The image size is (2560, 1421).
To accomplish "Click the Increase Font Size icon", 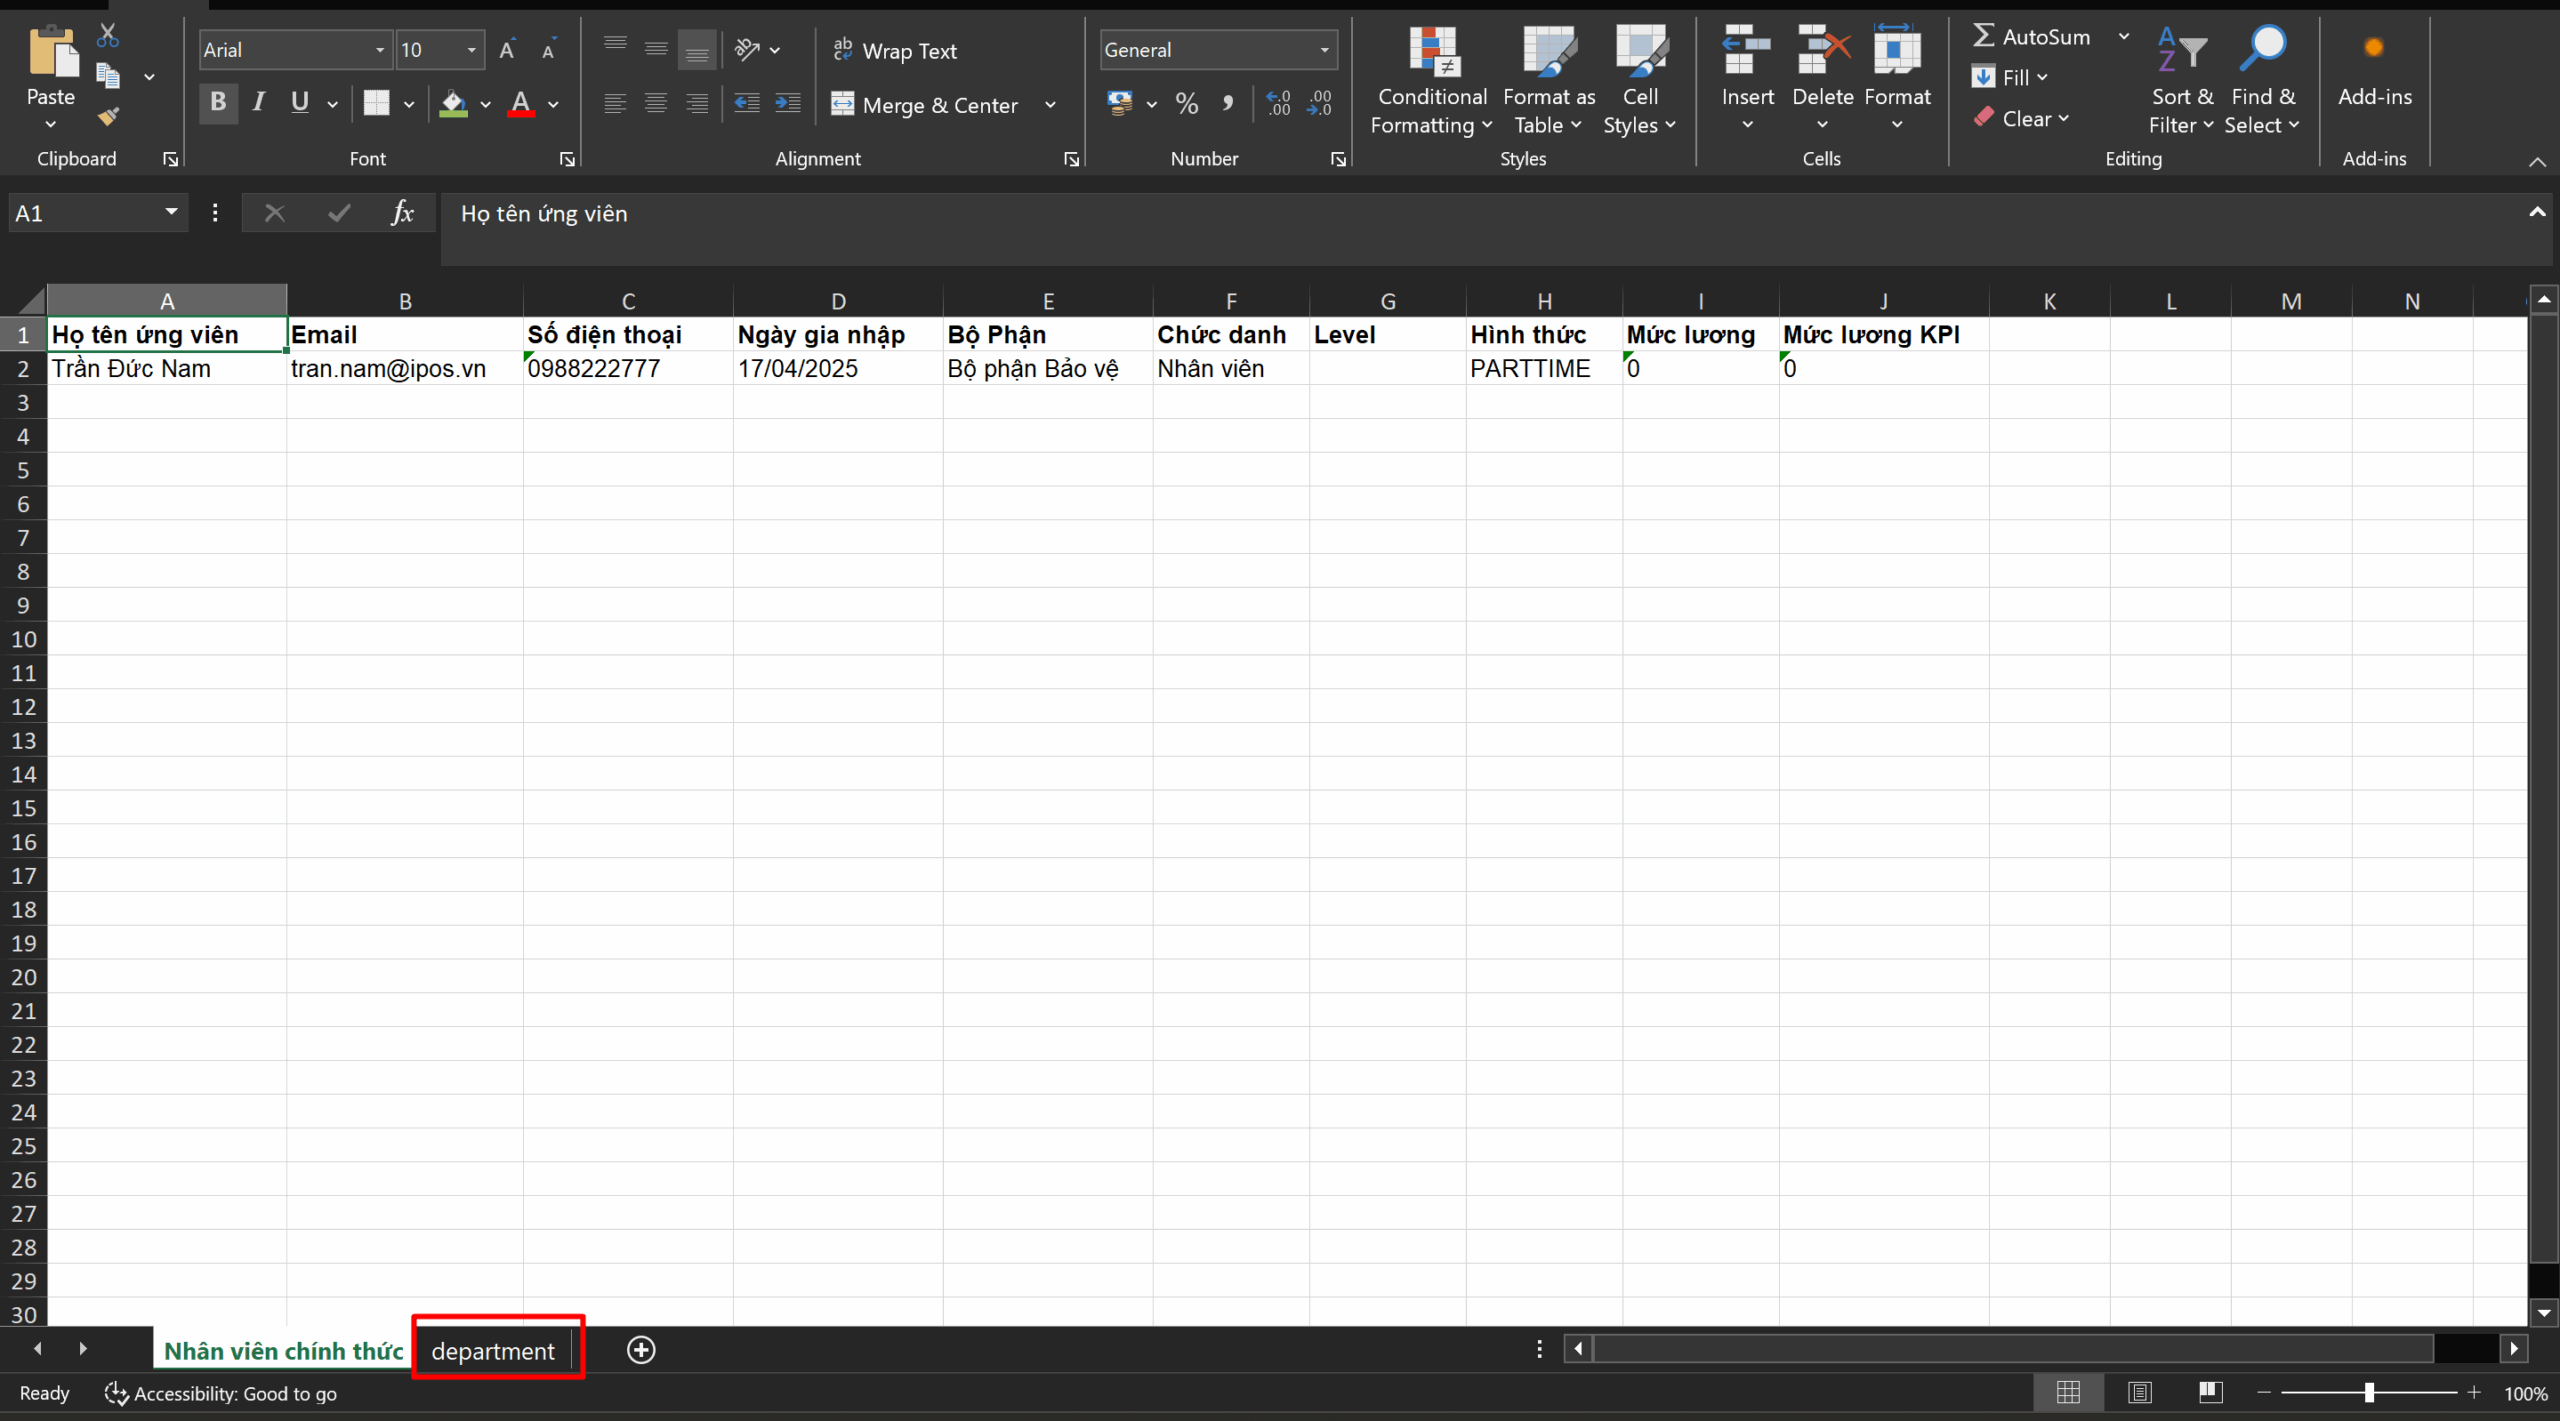I will click(x=507, y=50).
